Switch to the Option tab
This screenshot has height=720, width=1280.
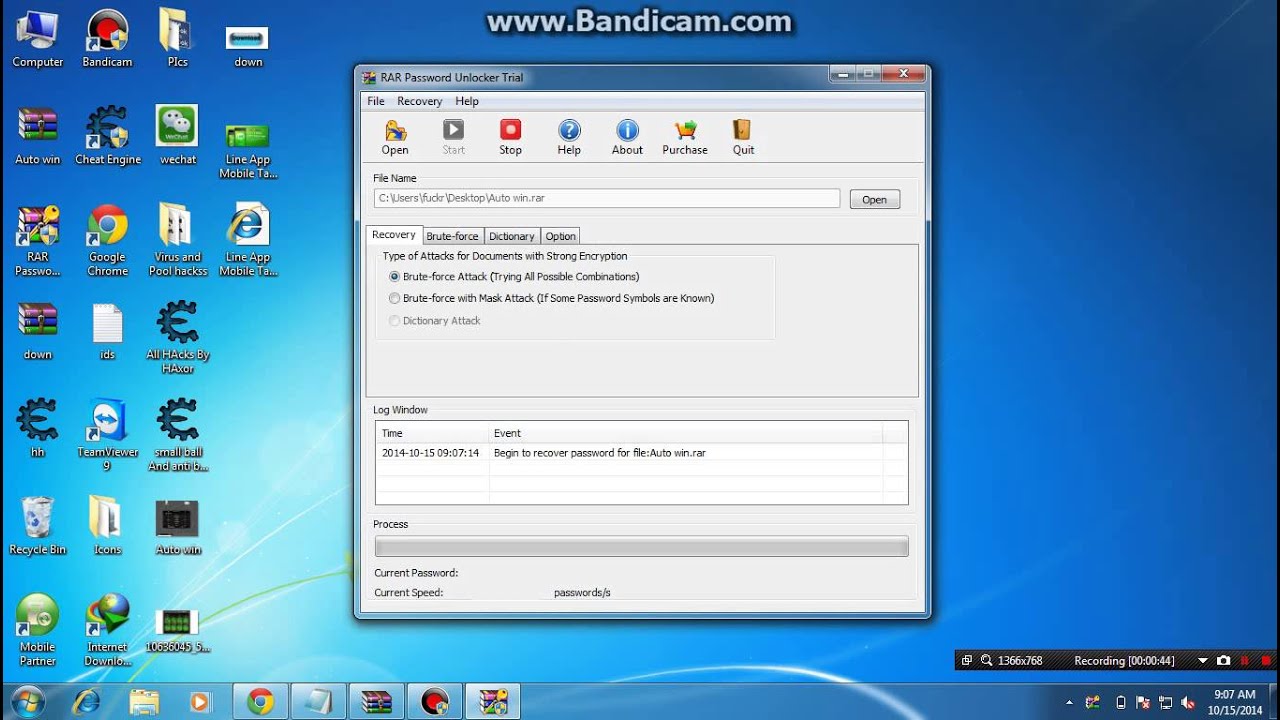(560, 236)
